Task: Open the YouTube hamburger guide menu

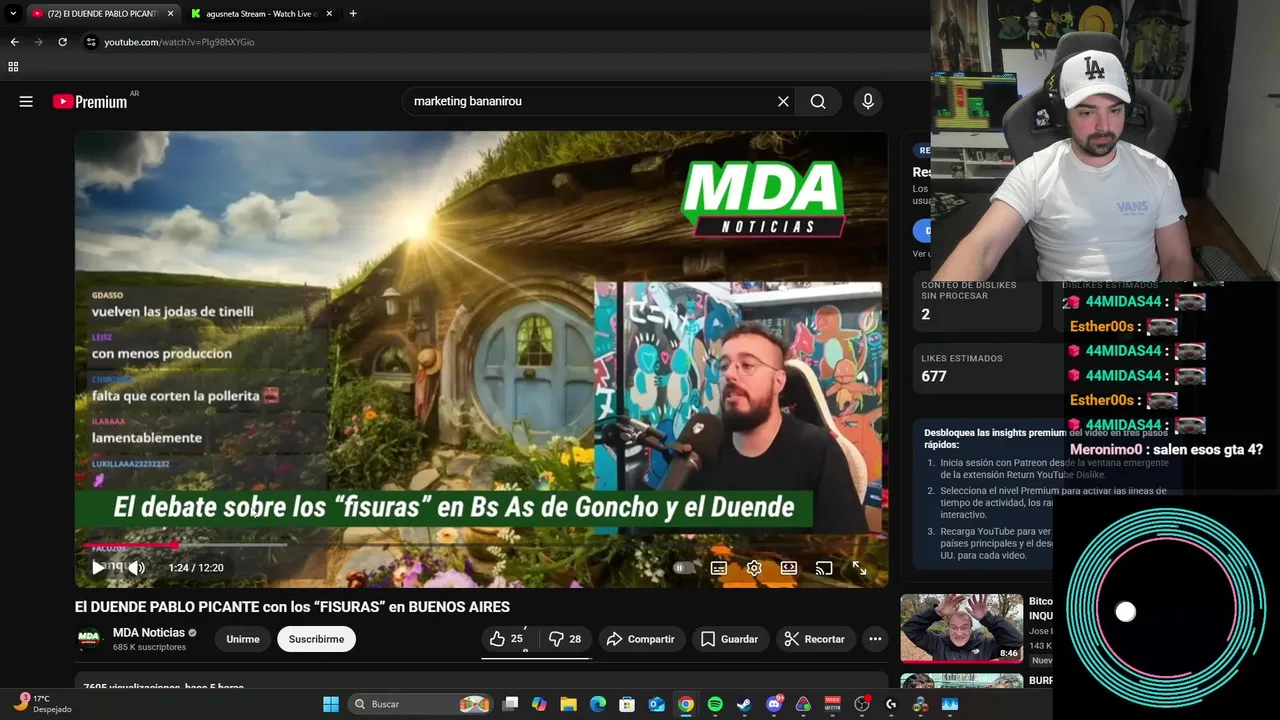Action: (x=26, y=101)
